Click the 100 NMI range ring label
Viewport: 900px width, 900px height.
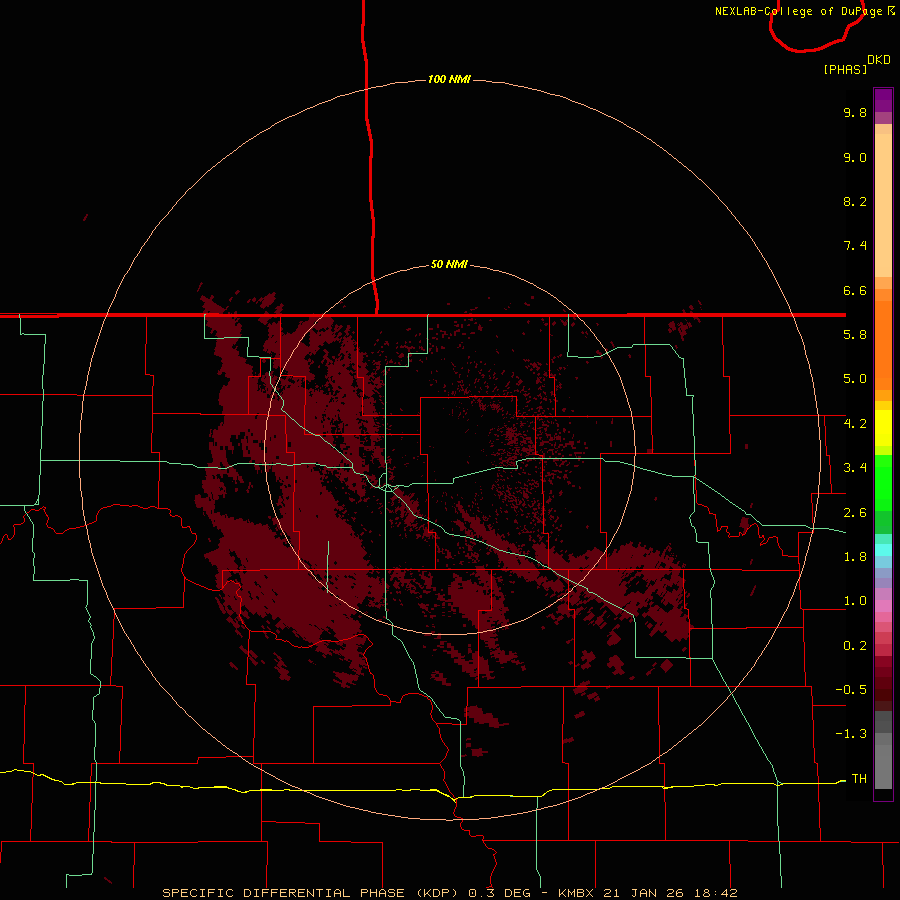pos(449,79)
